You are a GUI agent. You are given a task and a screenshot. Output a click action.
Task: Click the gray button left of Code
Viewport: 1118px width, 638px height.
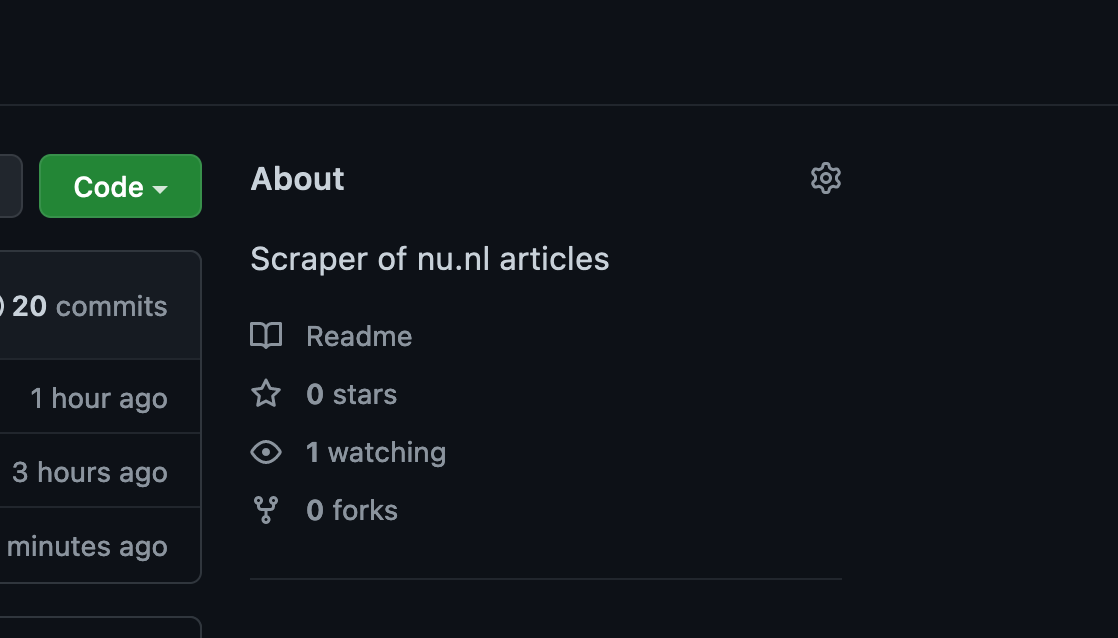[x=10, y=186]
